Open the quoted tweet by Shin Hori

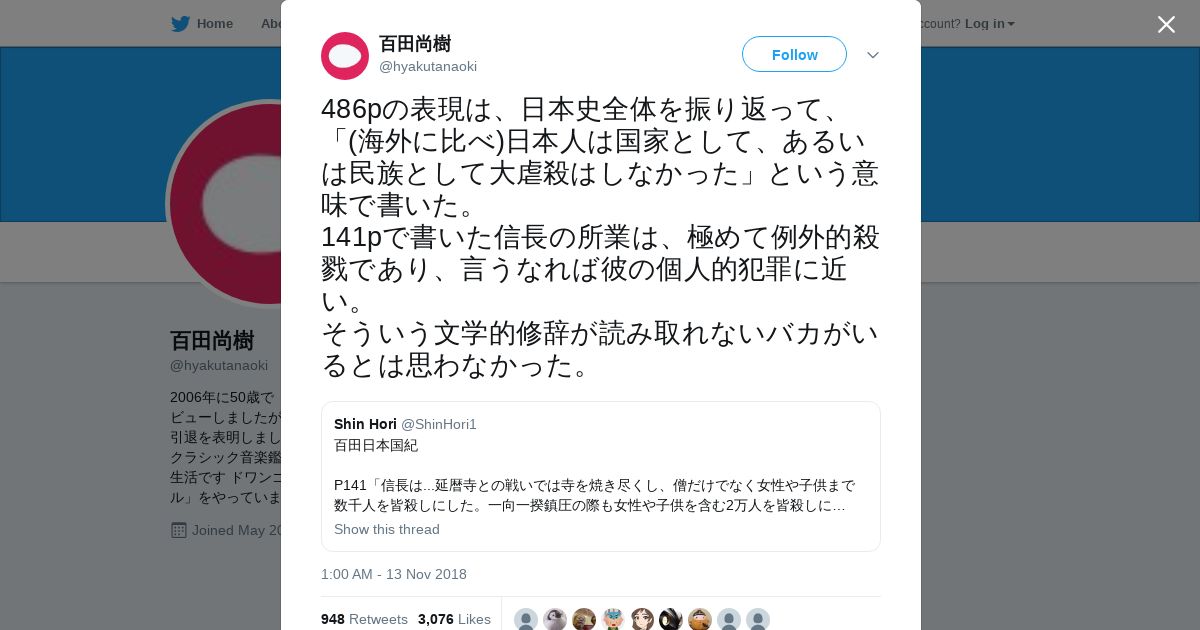pyautogui.click(x=600, y=476)
